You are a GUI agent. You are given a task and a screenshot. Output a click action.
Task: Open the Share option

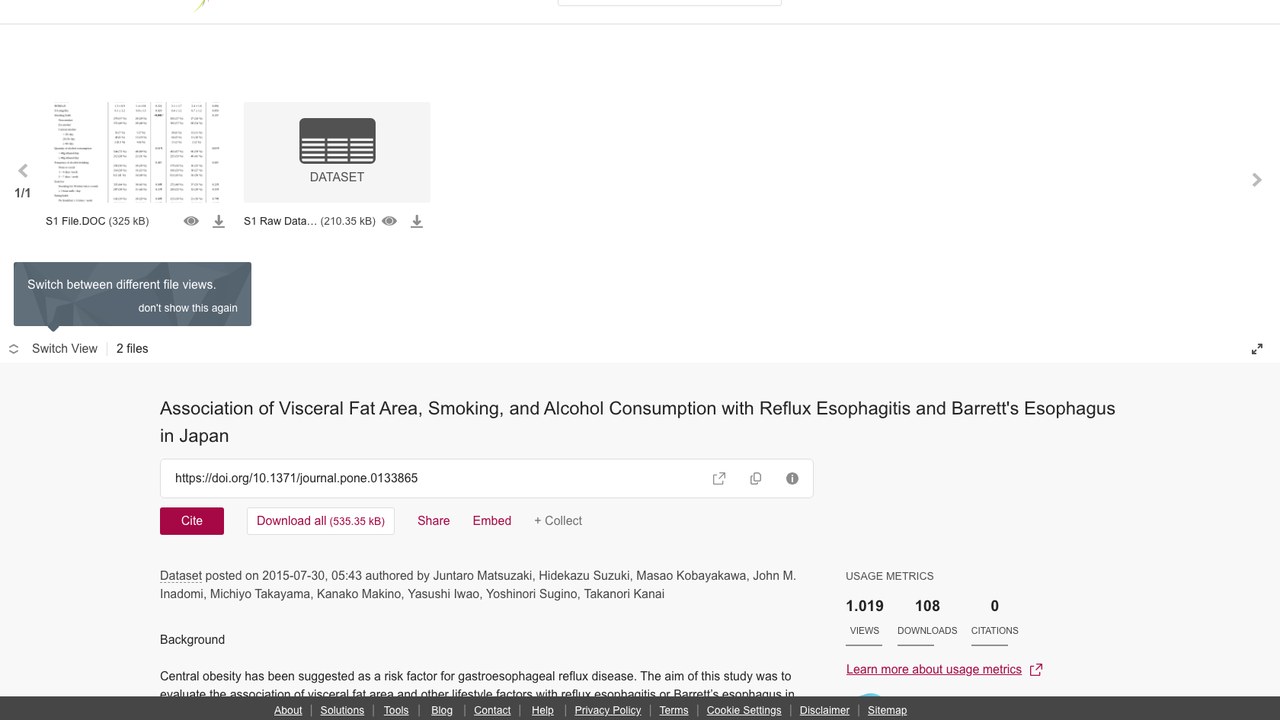(x=434, y=521)
